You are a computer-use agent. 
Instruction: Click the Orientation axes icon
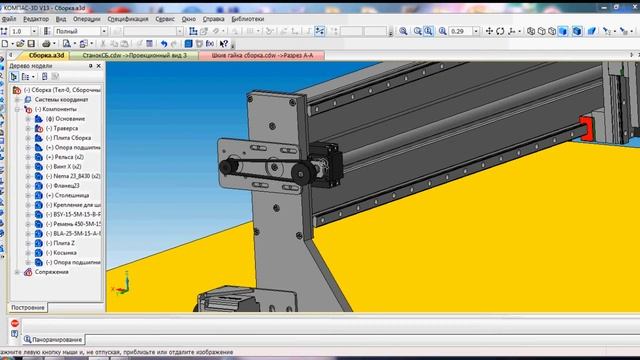[x=511, y=31]
